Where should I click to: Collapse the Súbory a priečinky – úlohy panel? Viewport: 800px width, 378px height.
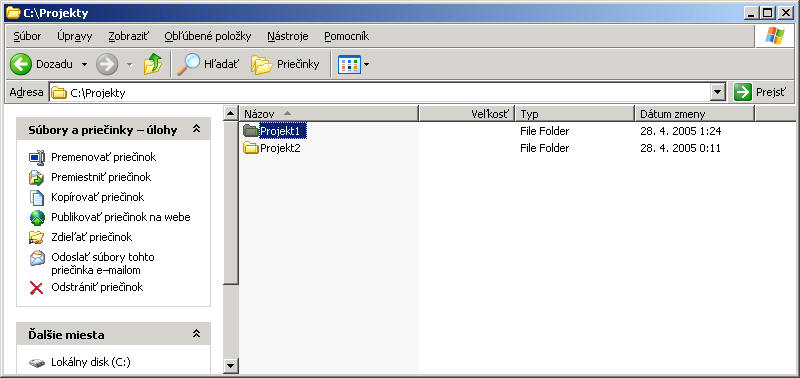196,130
